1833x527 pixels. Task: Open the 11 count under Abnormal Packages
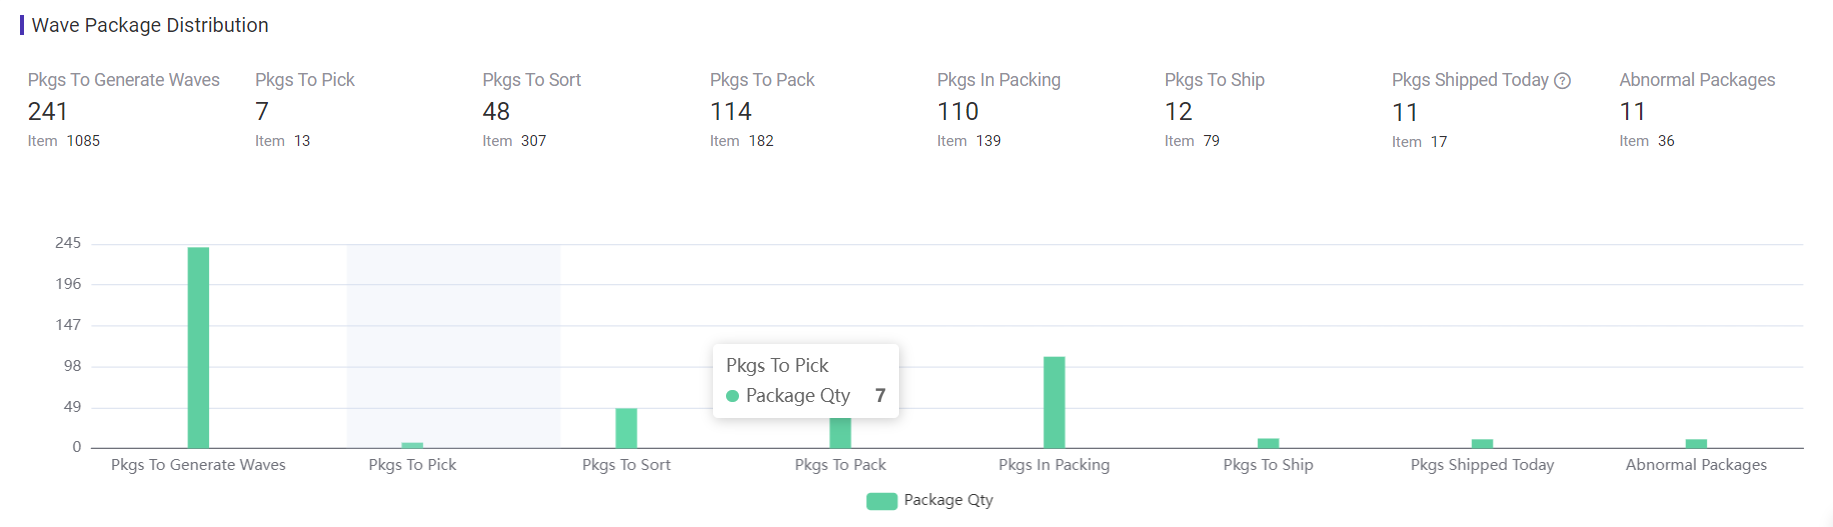click(x=1632, y=111)
